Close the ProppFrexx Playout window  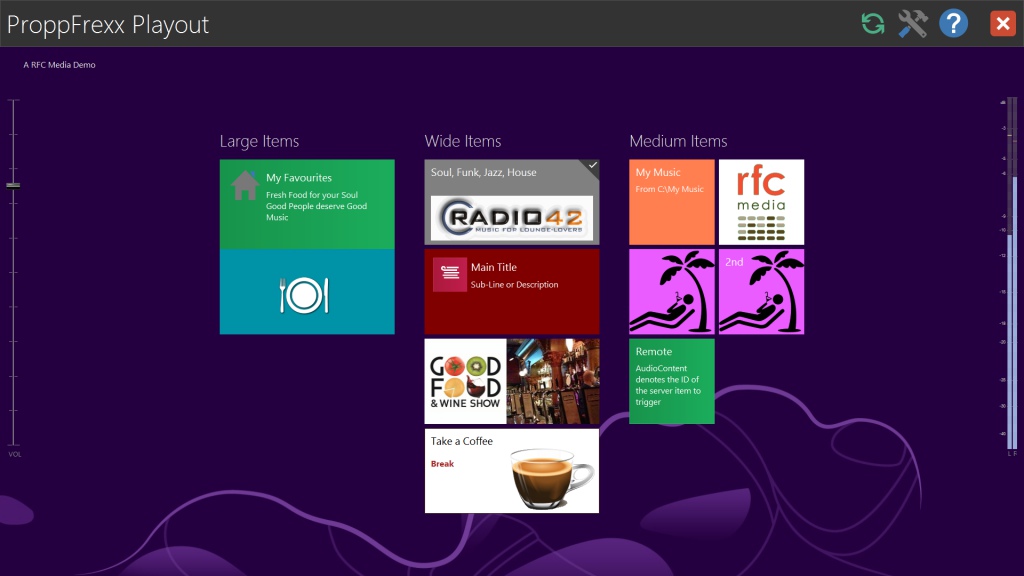[x=1002, y=23]
